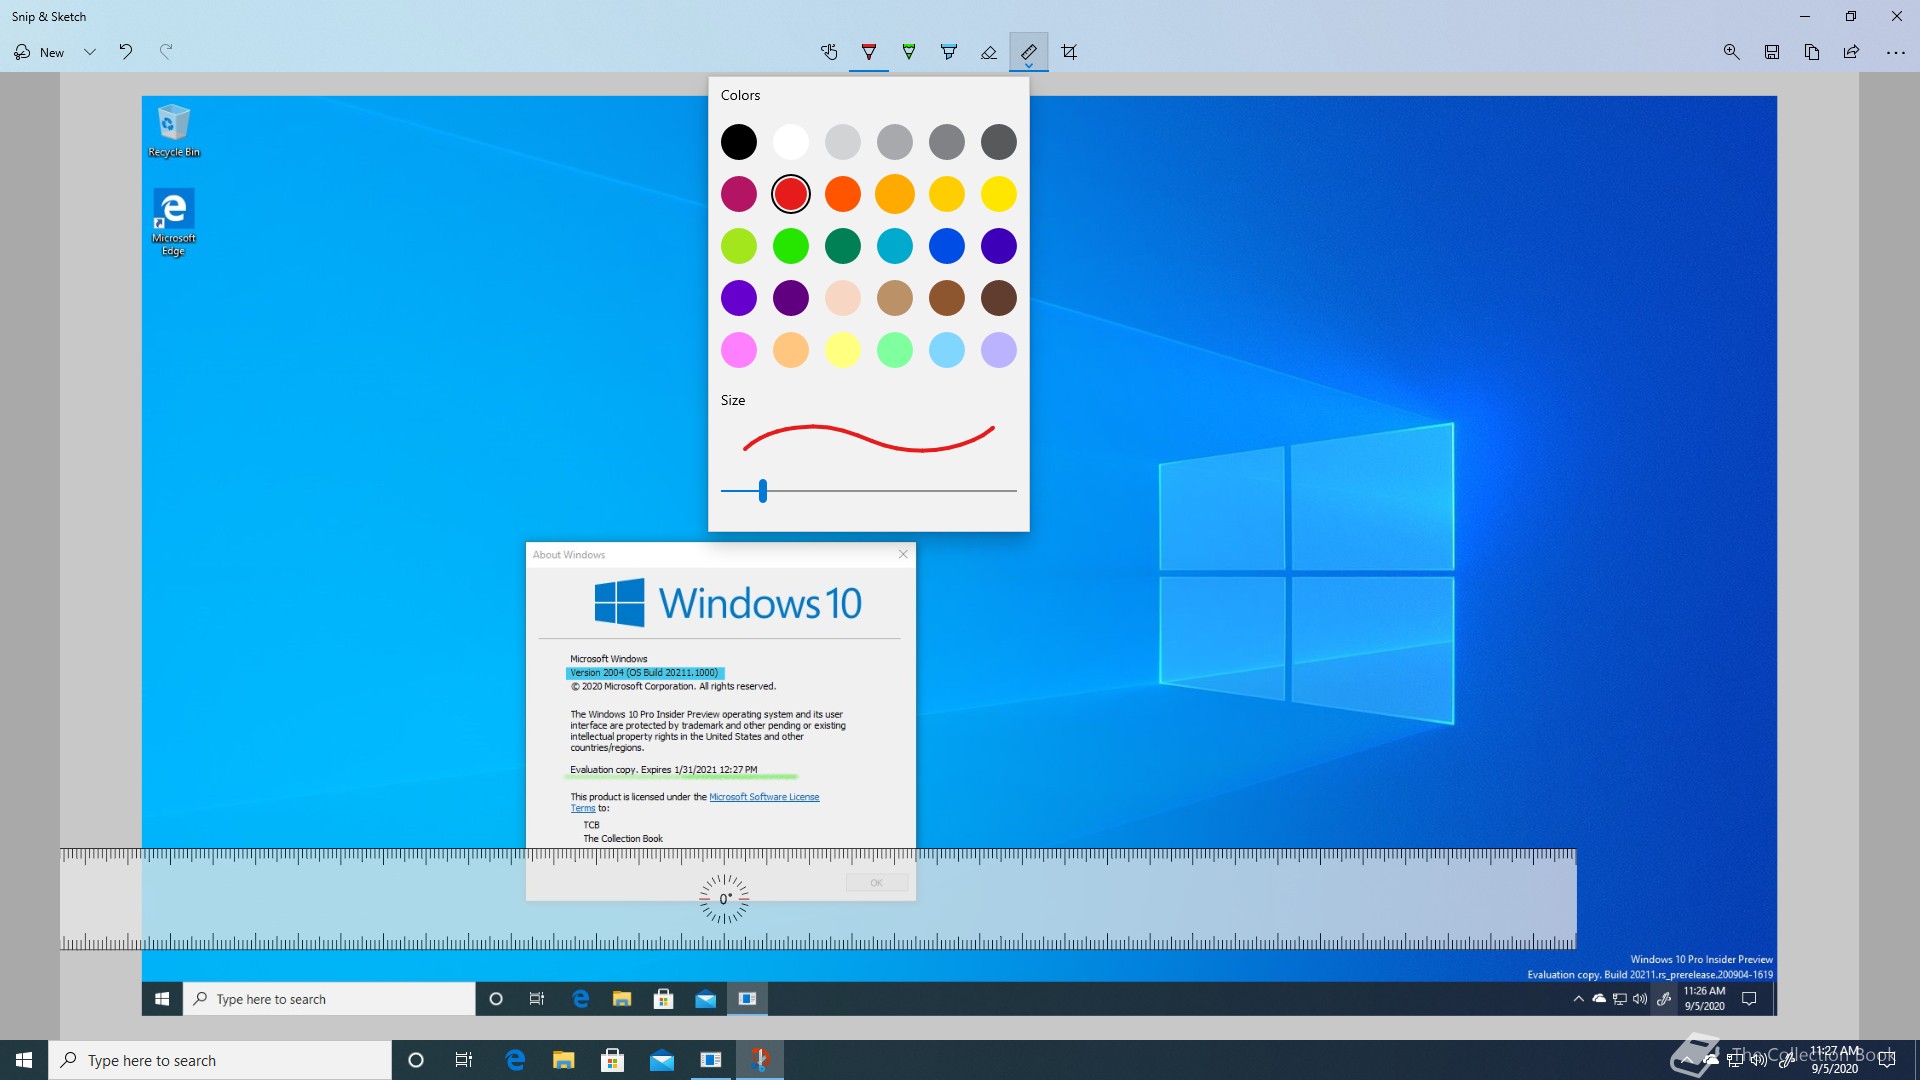
Task: Click the Windows Start button on taskbar
Action: pyautogui.click(x=24, y=1060)
